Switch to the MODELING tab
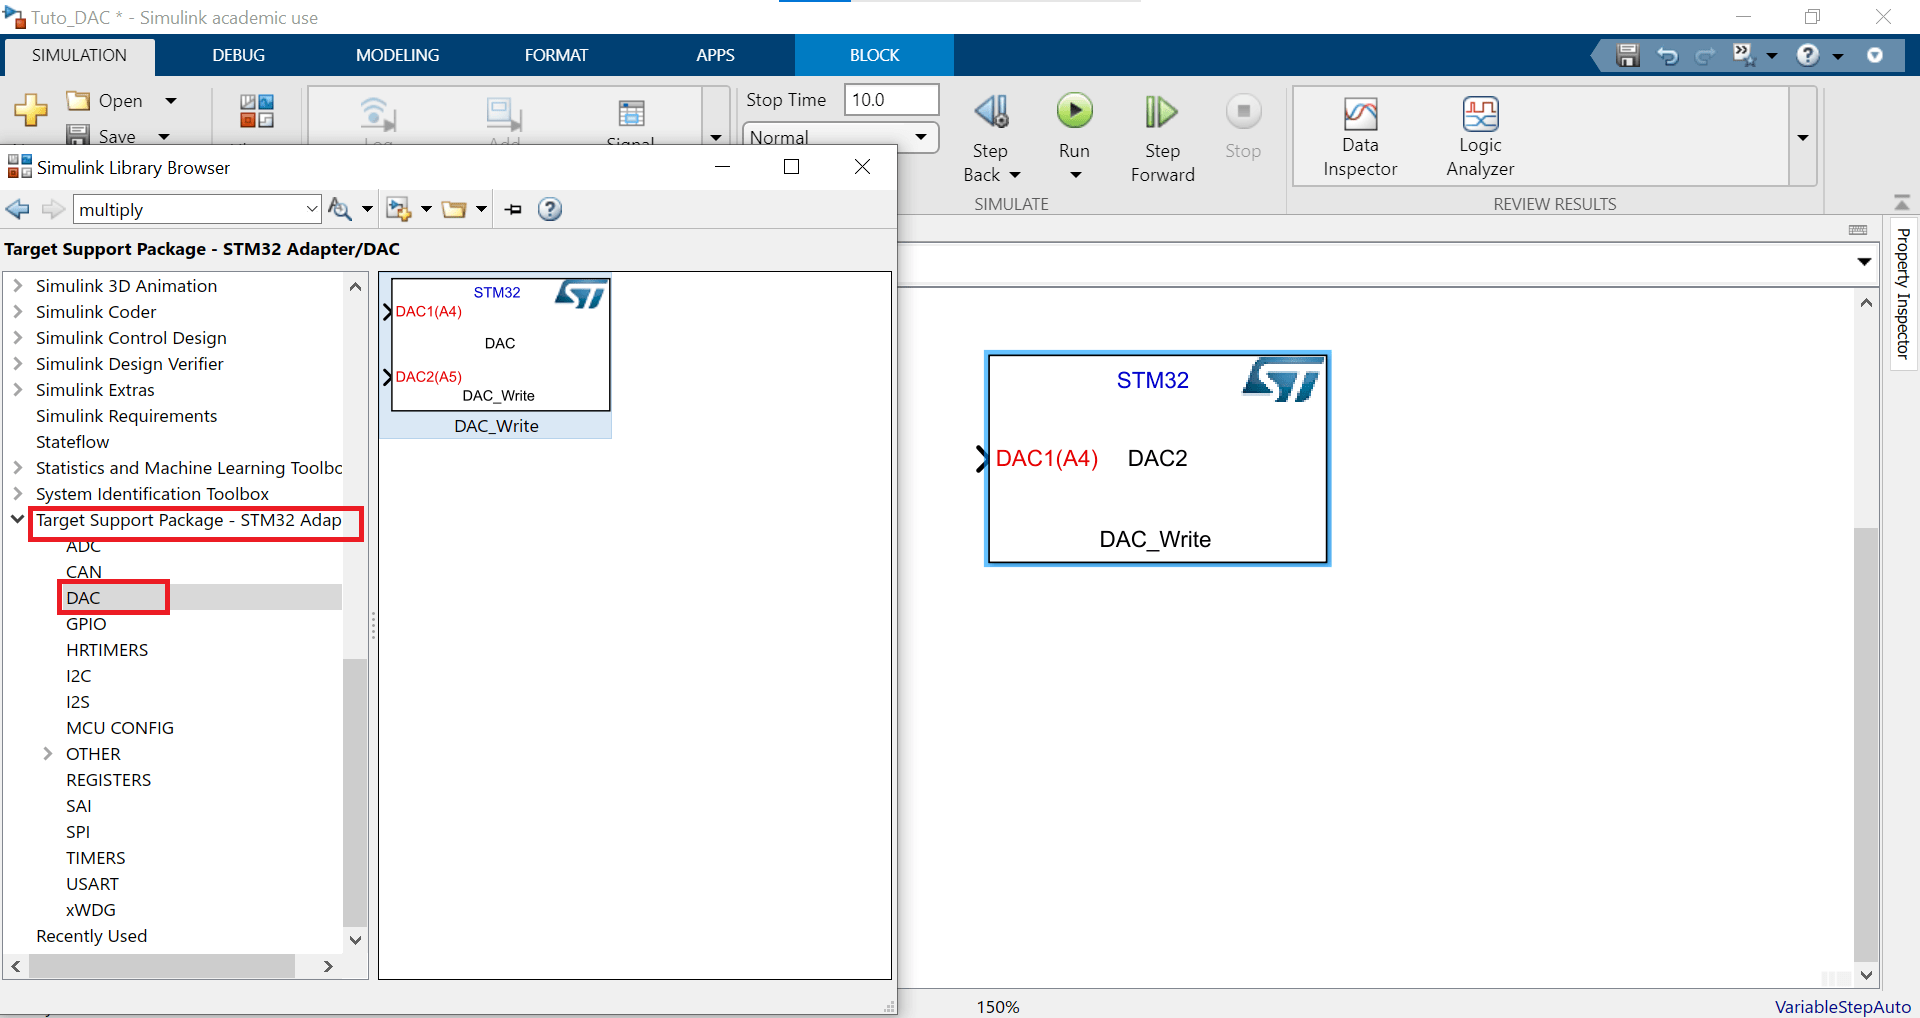Screen dimensions: 1920x1018 coord(397,55)
